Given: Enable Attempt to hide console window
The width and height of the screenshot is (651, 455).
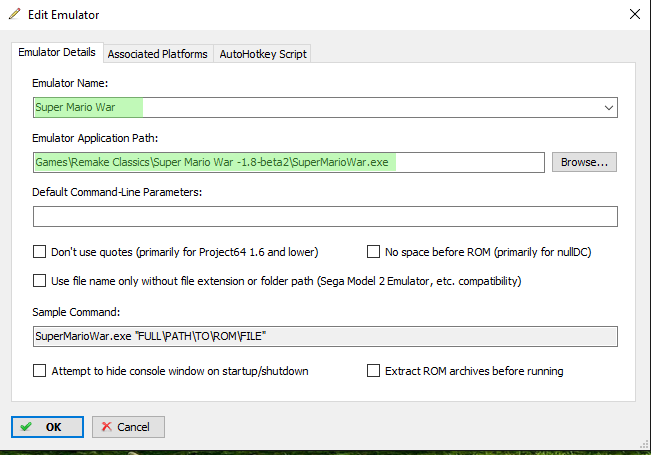Looking at the screenshot, I should click(39, 370).
